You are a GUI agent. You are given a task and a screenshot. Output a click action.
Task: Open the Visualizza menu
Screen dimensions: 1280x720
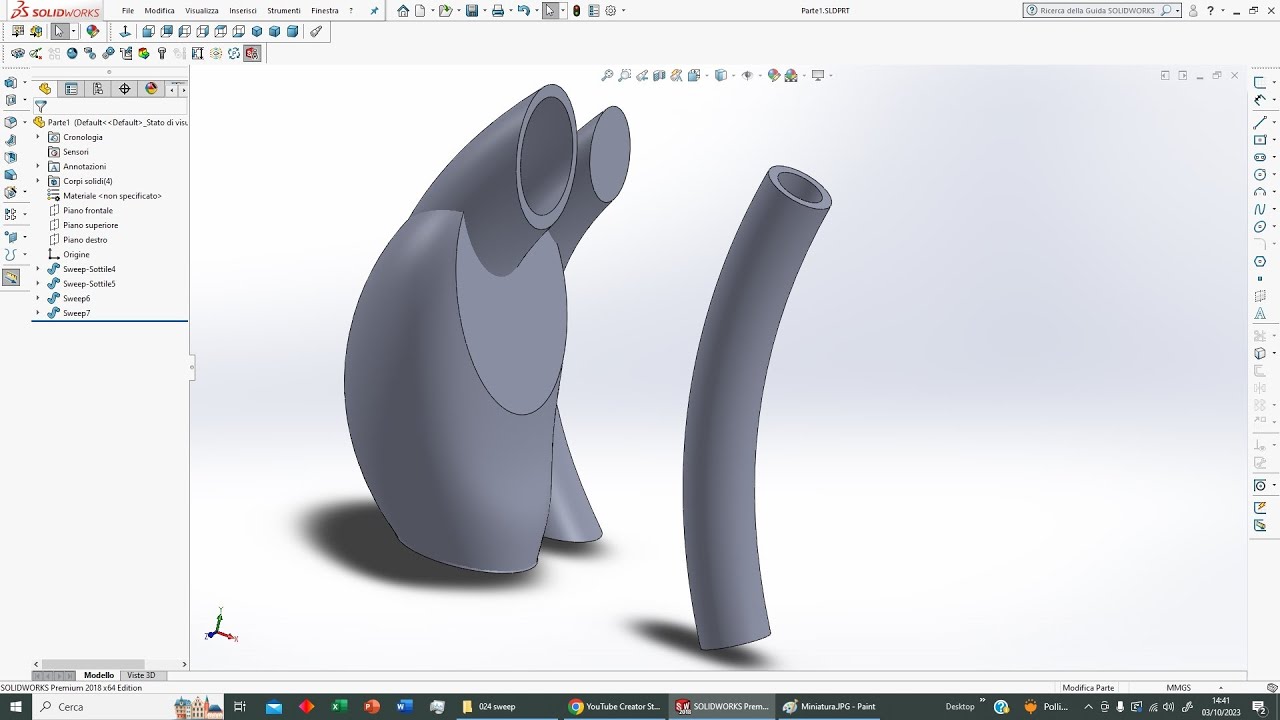(x=202, y=10)
